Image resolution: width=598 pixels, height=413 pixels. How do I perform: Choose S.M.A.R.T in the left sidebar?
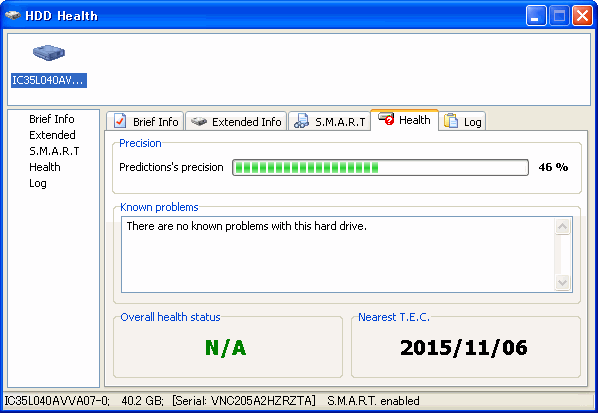click(x=54, y=151)
